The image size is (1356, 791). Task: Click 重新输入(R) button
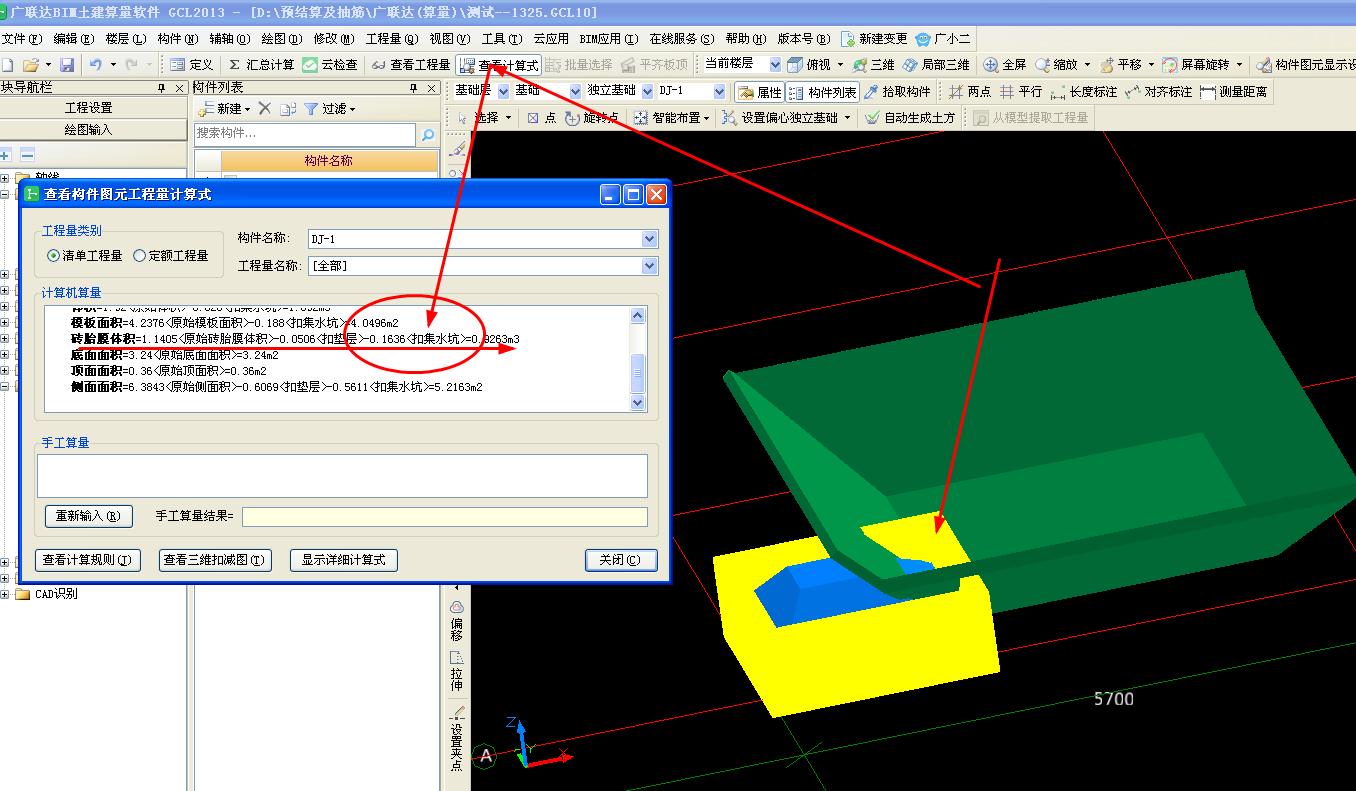tap(88, 516)
